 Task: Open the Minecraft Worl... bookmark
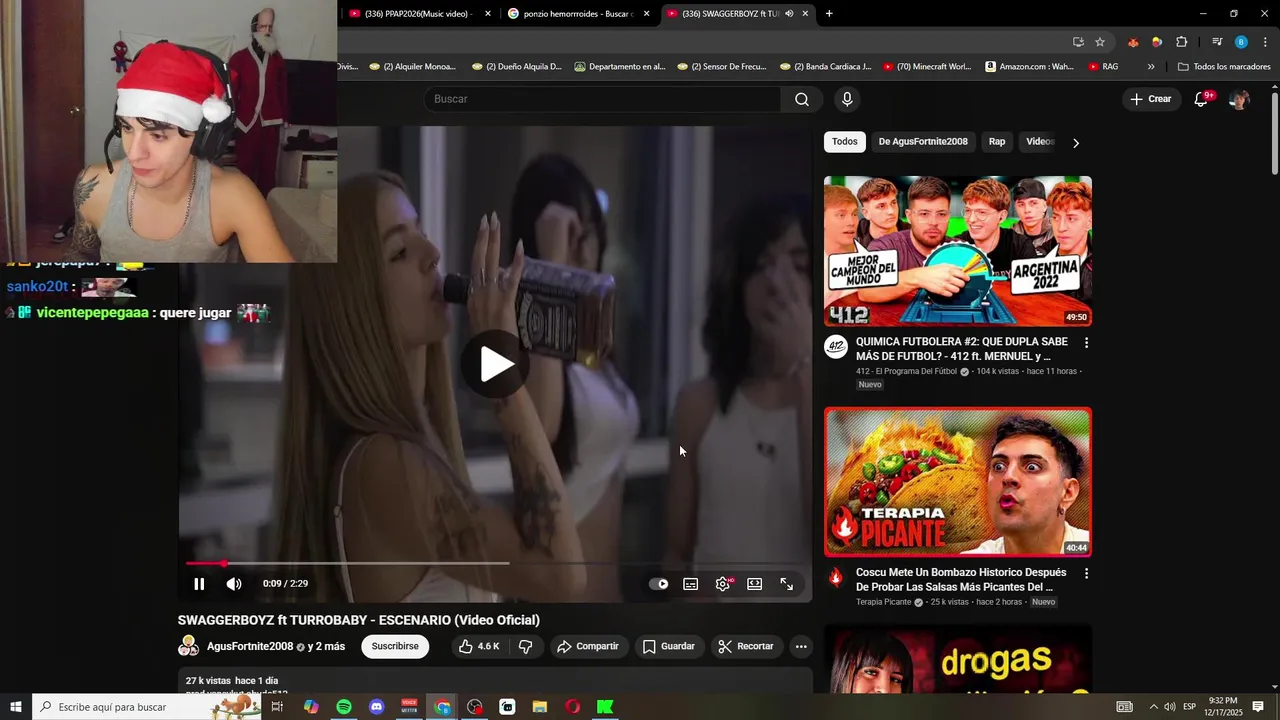pyautogui.click(x=927, y=67)
